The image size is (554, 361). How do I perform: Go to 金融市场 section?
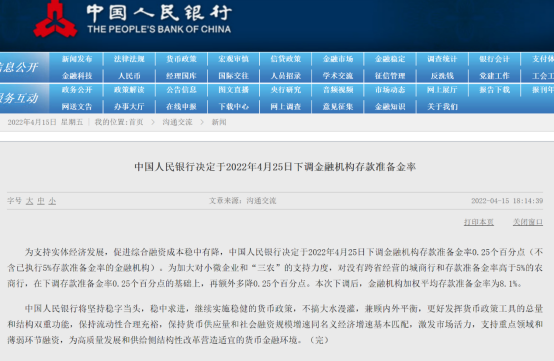338,59
